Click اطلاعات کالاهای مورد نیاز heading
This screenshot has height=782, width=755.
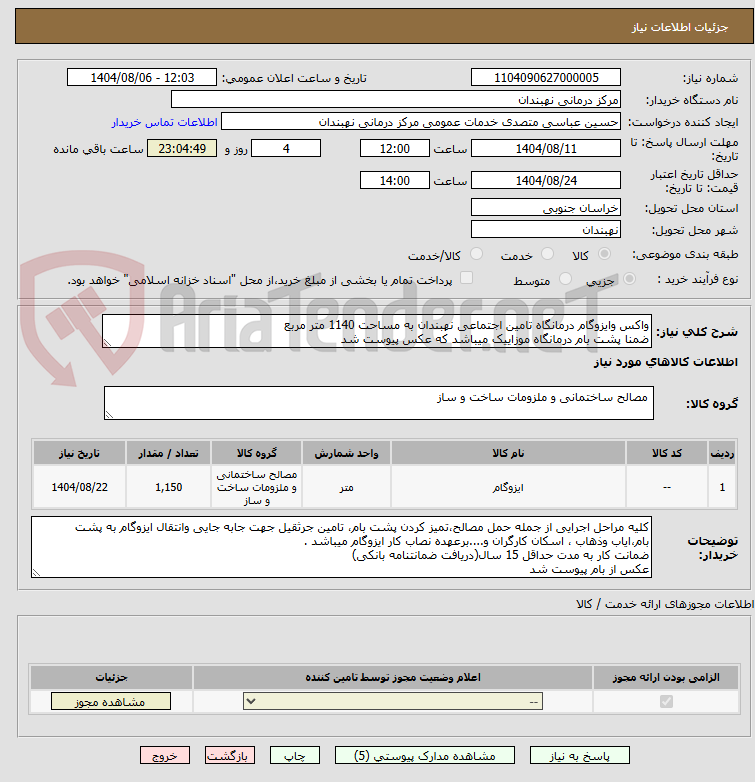tap(666, 362)
